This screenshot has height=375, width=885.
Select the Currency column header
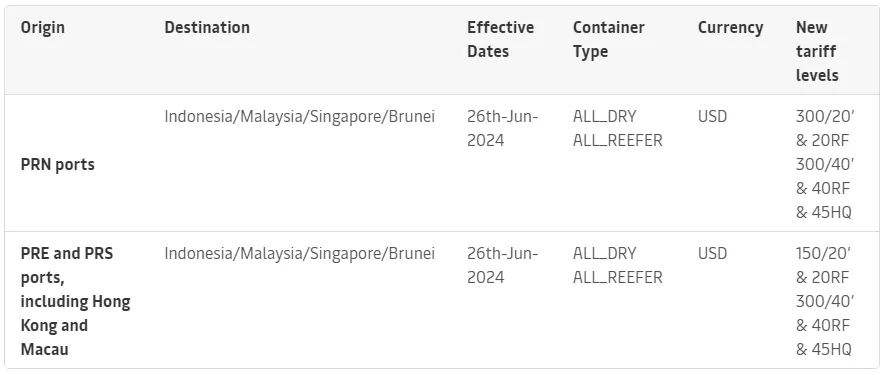730,27
